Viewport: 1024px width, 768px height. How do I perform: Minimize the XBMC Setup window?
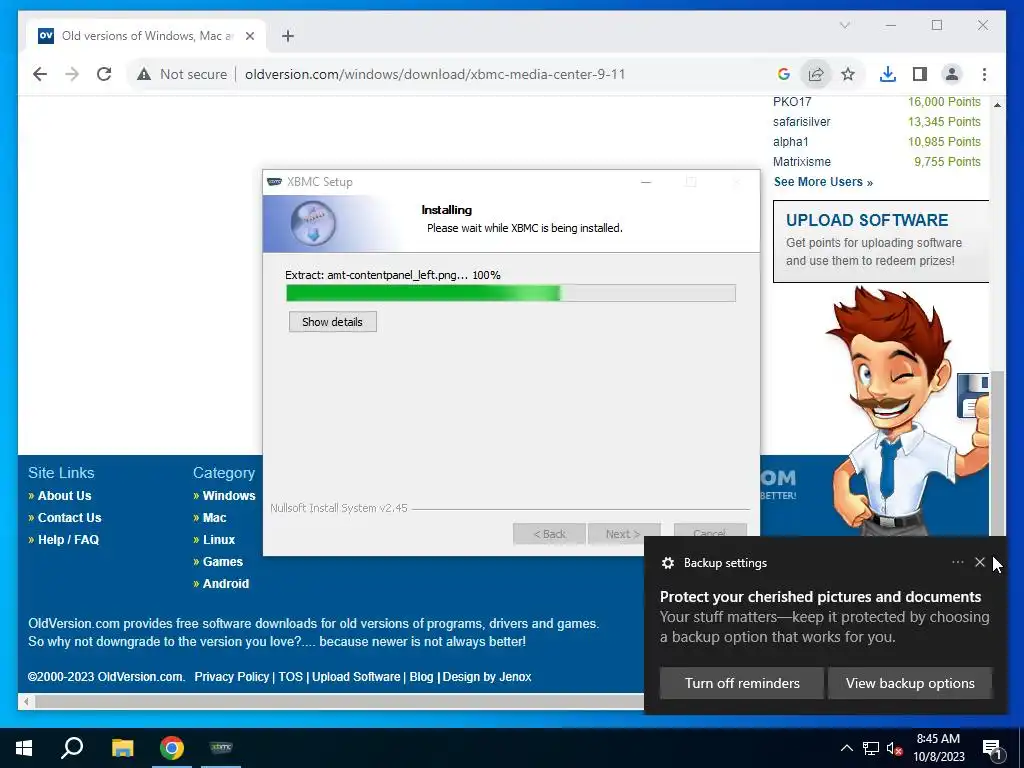[646, 182]
